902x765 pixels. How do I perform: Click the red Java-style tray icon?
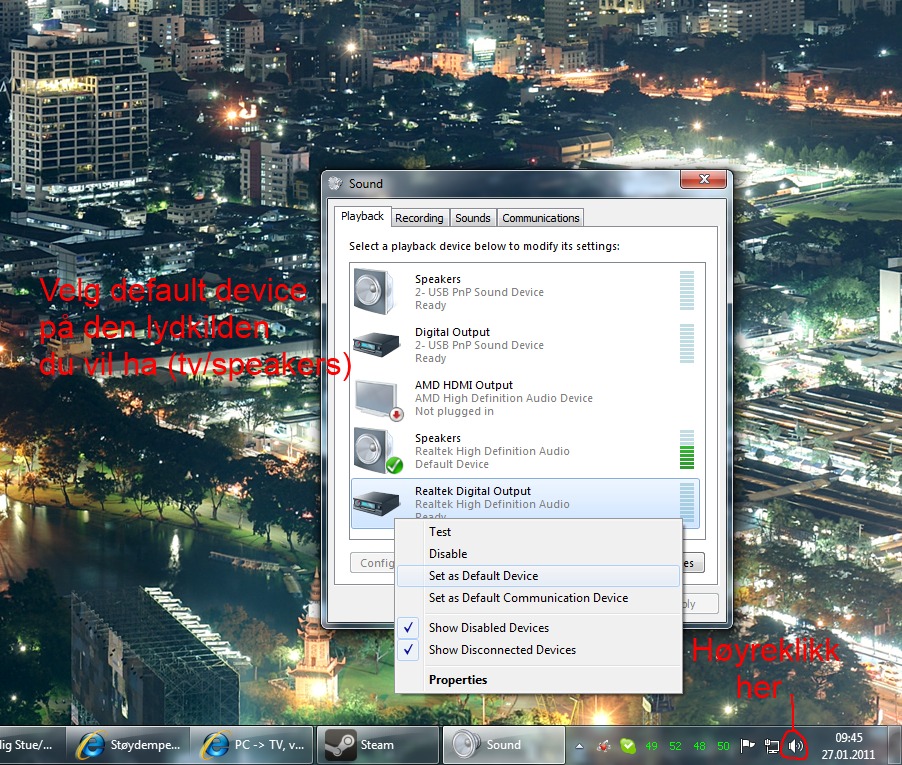click(603, 746)
